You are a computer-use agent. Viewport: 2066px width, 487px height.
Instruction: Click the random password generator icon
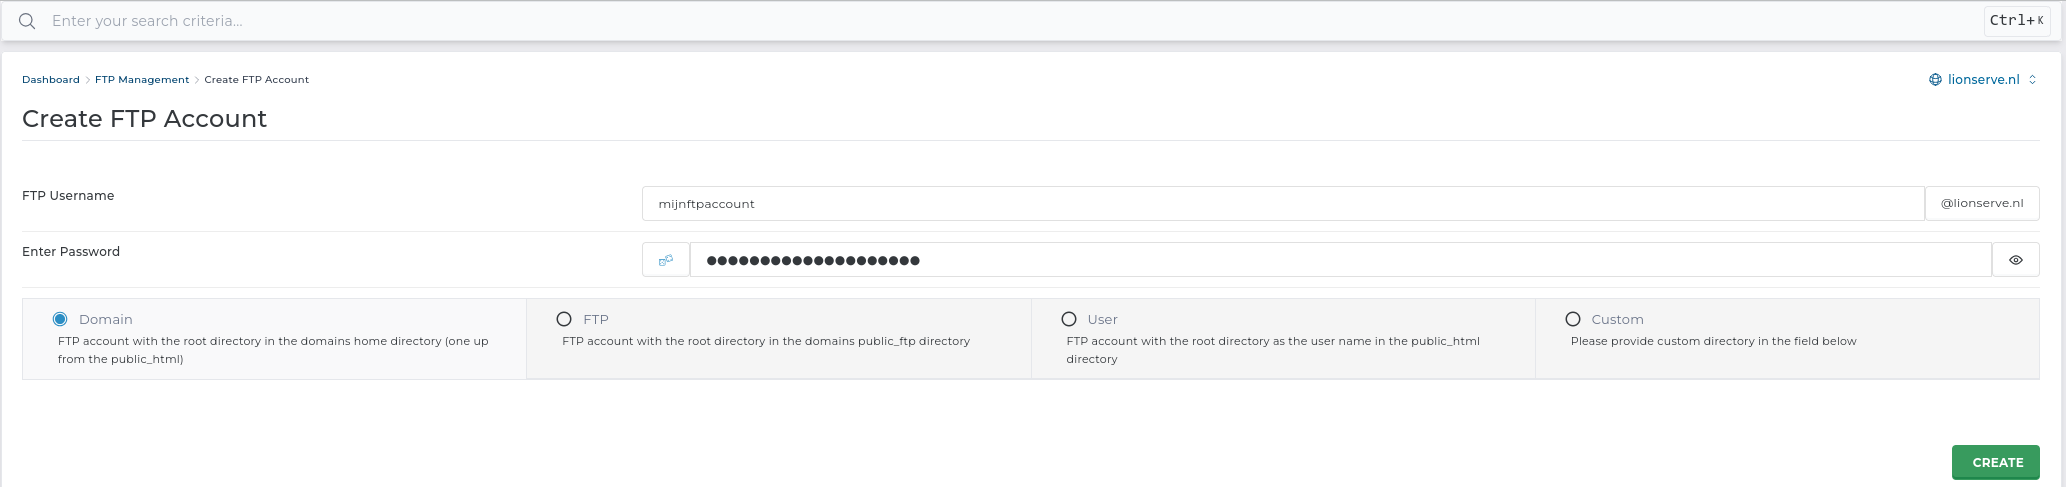[x=666, y=260]
